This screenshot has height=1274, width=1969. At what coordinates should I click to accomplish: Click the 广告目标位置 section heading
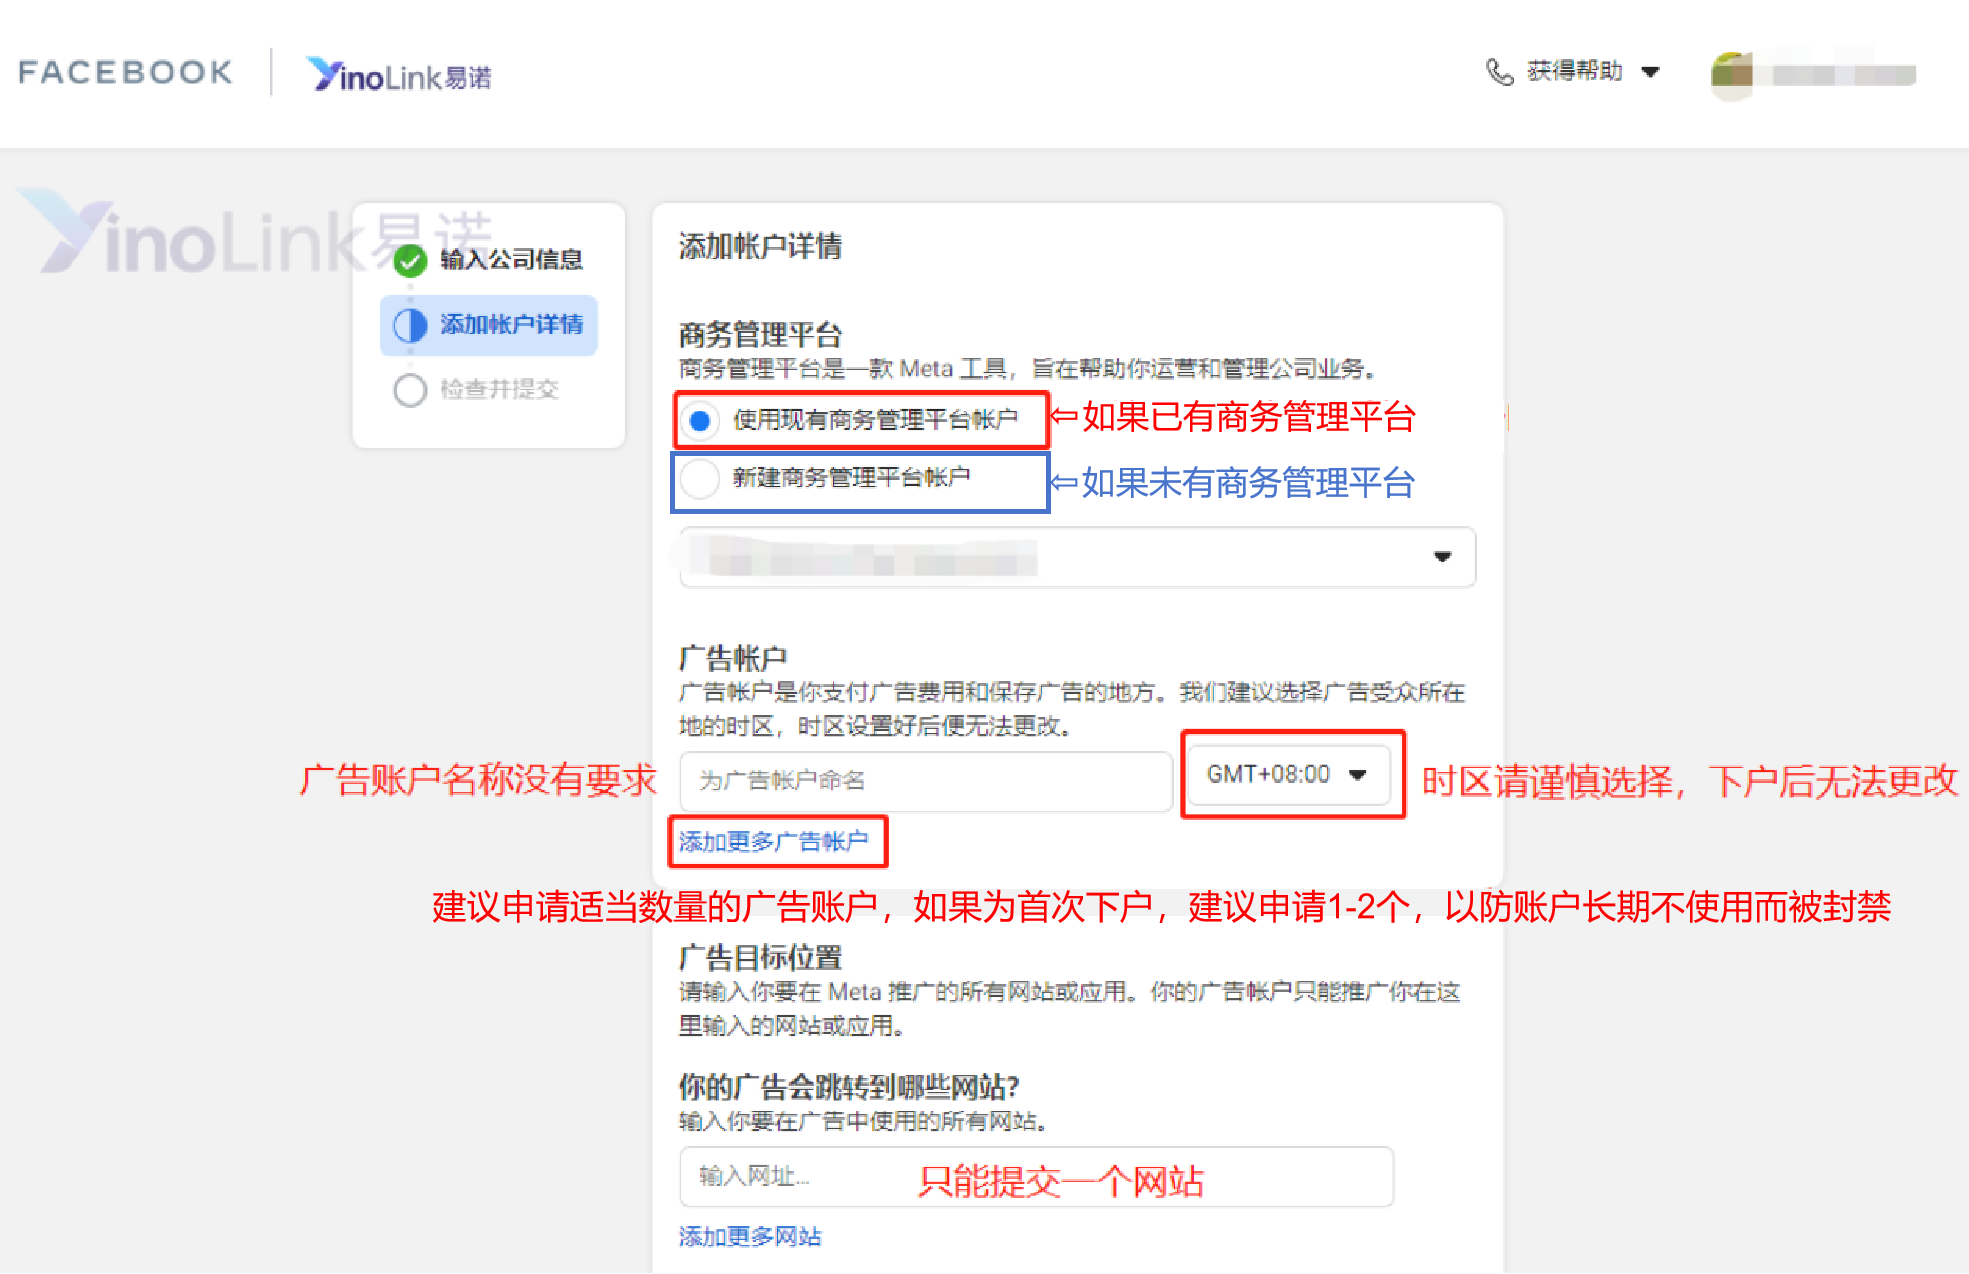(760, 958)
